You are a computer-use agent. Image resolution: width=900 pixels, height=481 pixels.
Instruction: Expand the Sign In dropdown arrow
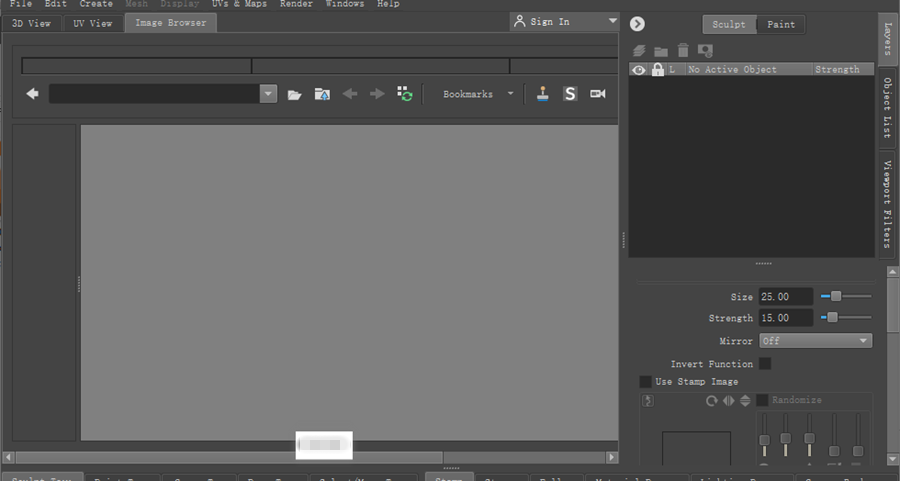coord(612,21)
